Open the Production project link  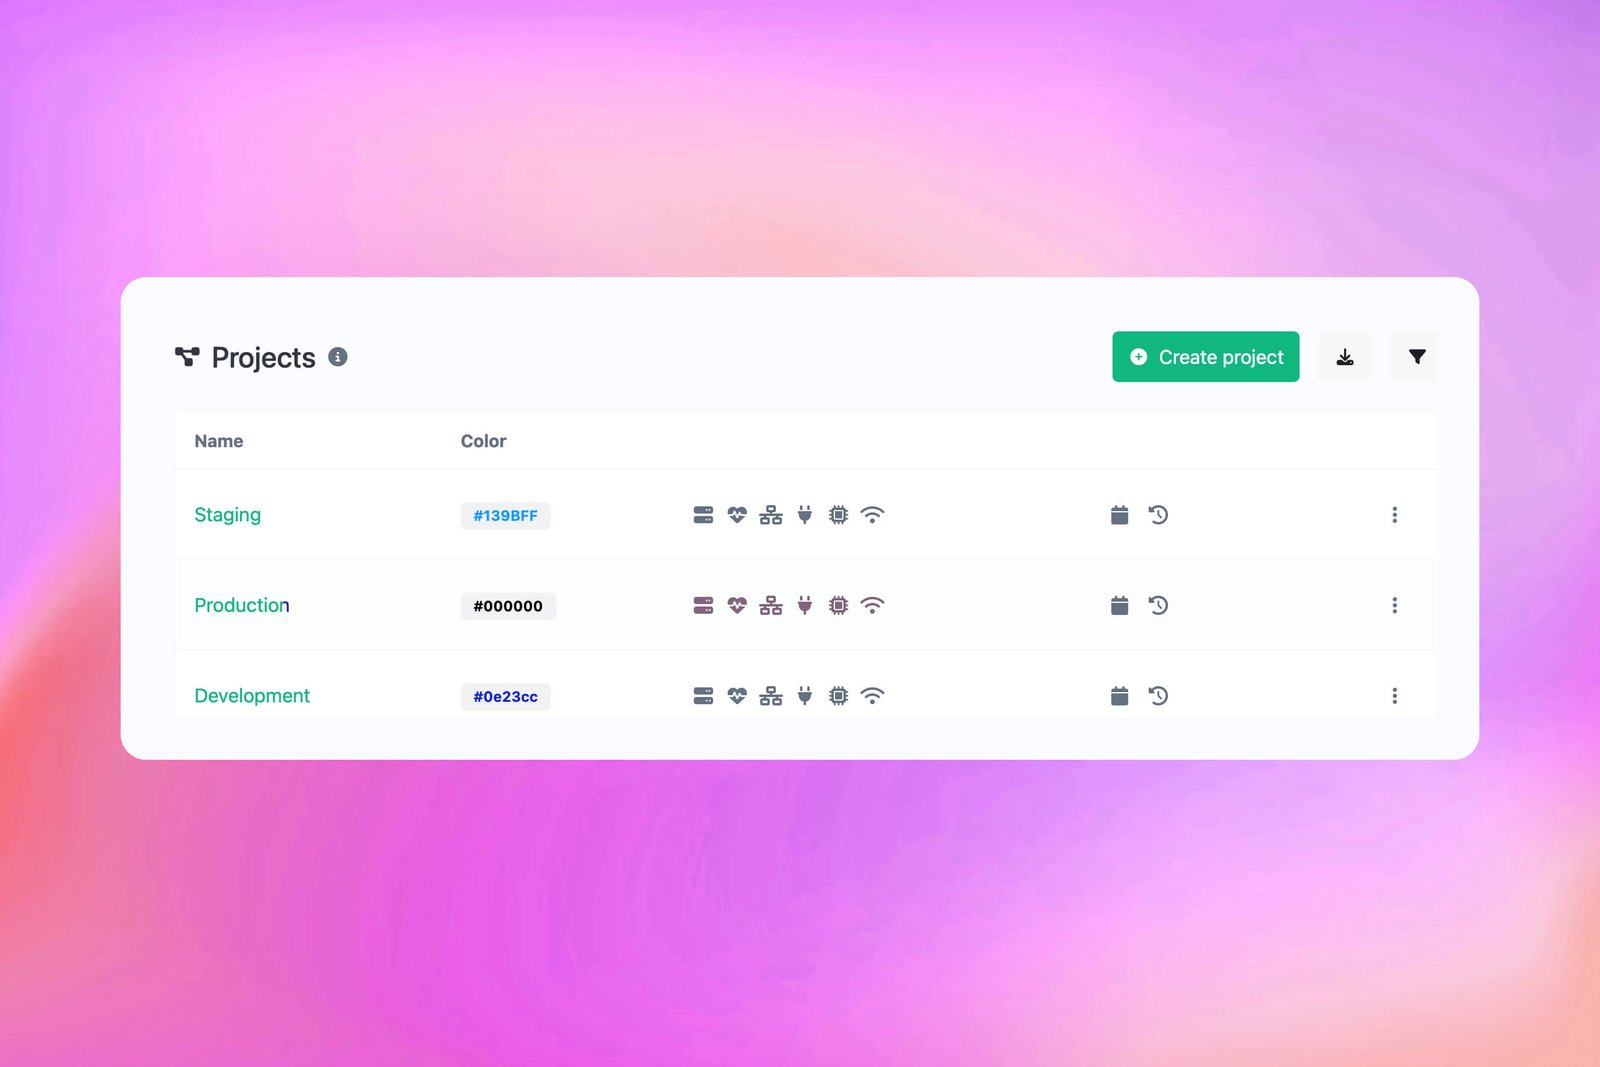(242, 605)
